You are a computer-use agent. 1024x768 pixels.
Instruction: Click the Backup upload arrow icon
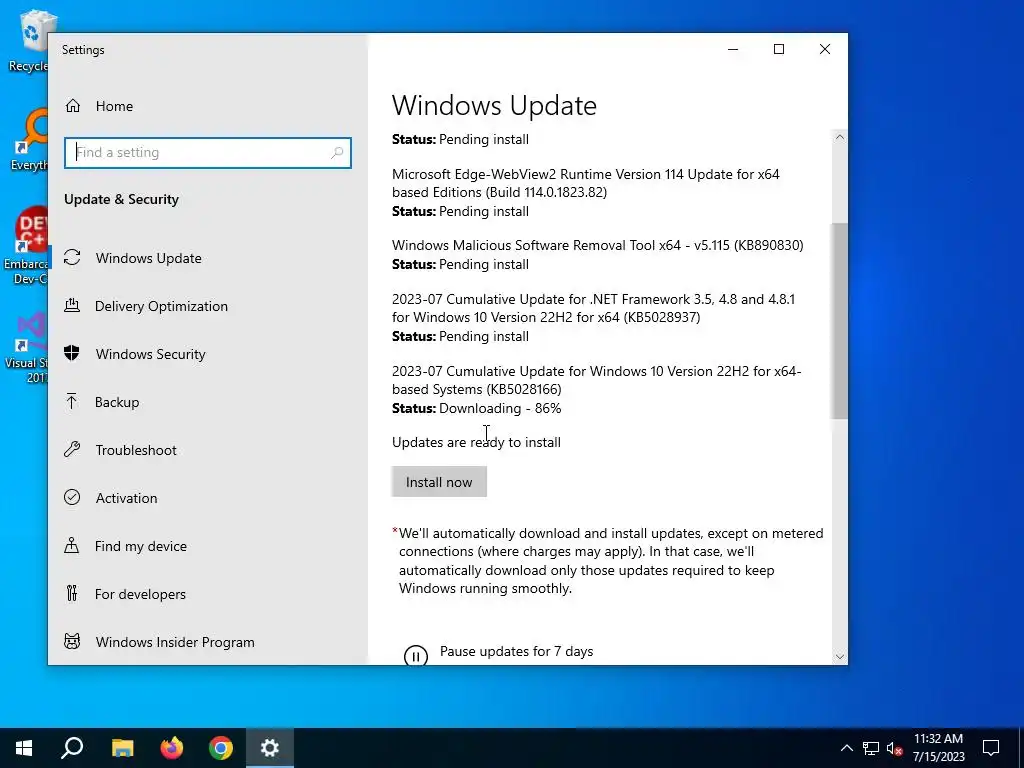pyautogui.click(x=72, y=401)
